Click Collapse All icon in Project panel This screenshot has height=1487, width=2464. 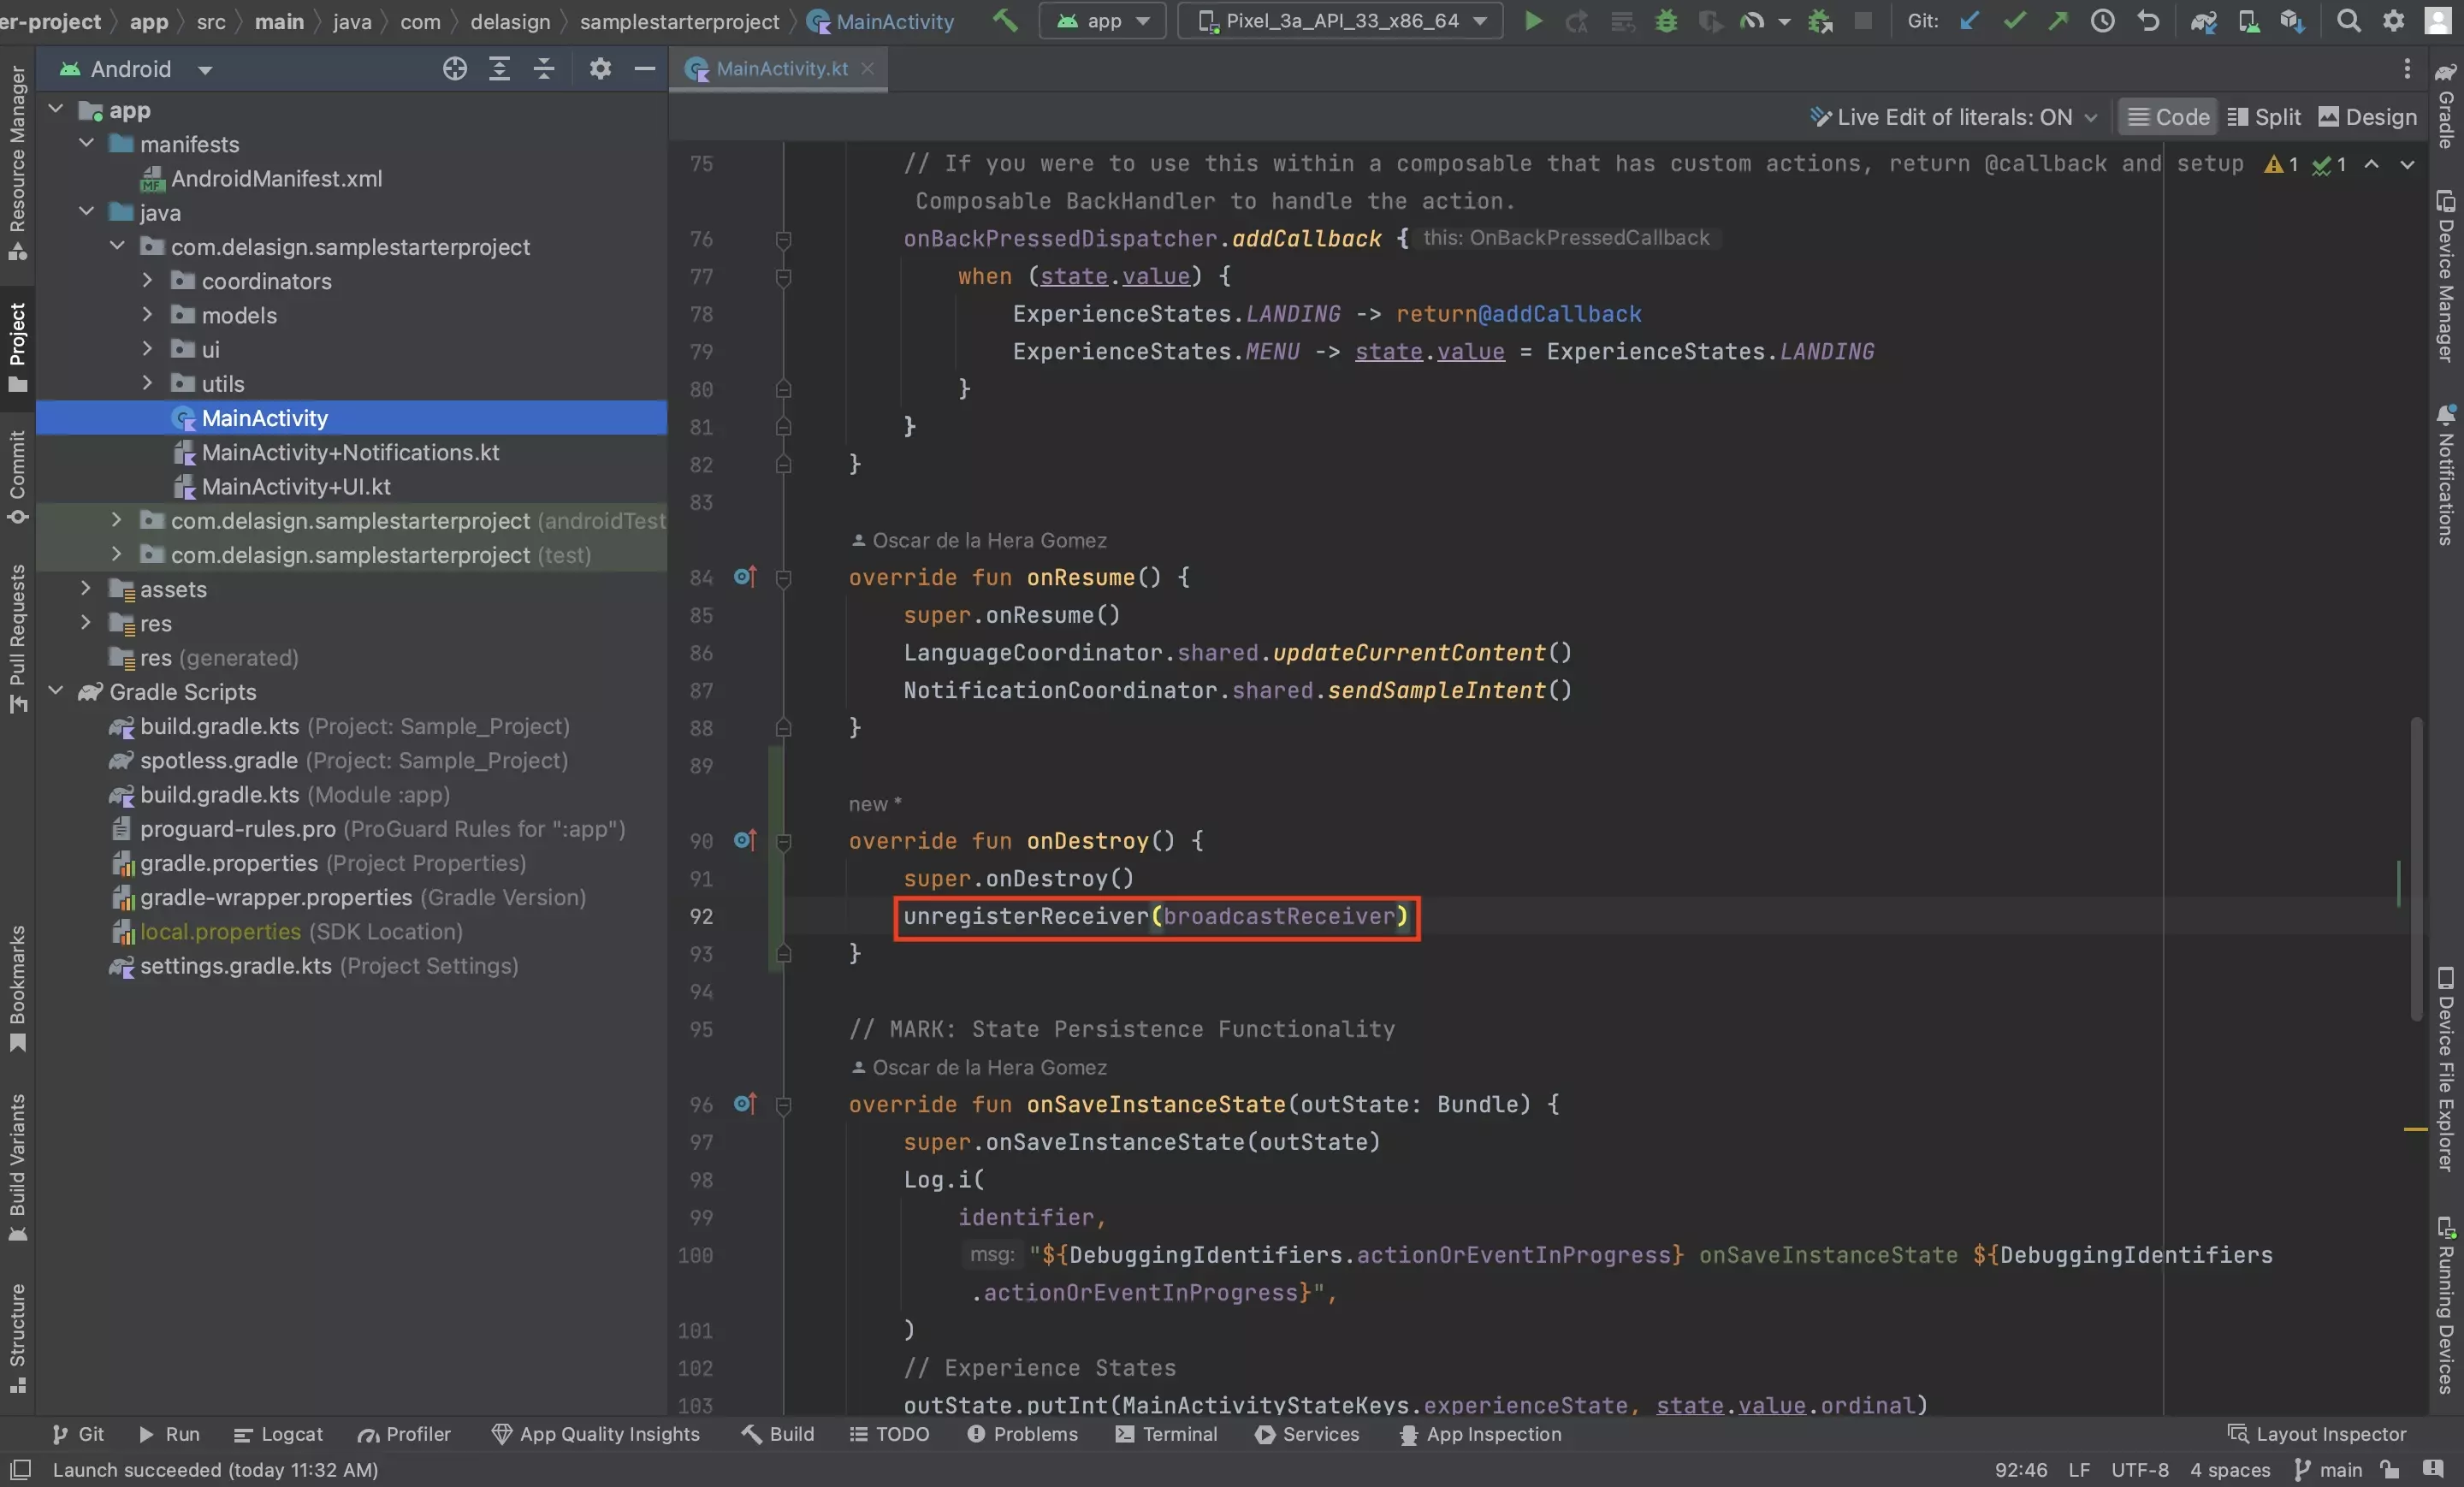click(x=544, y=69)
